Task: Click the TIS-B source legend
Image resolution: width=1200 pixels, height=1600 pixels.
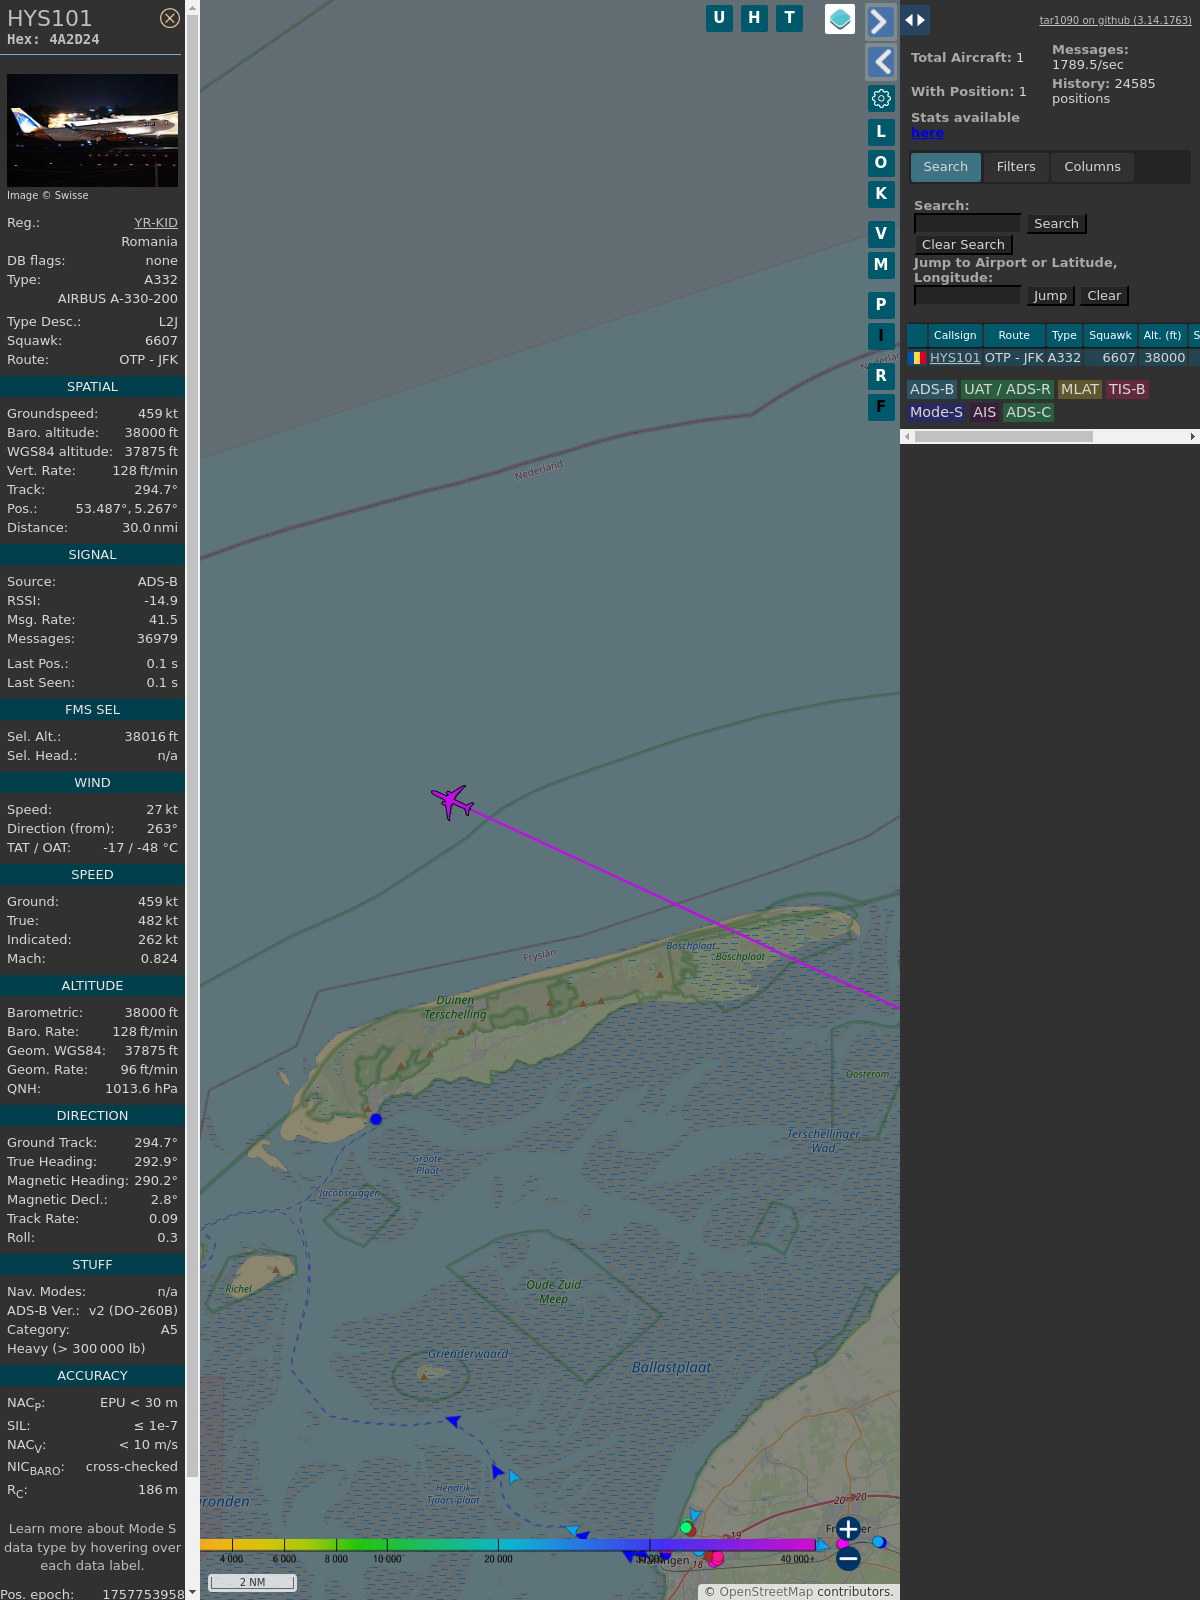Action: [x=1127, y=390]
